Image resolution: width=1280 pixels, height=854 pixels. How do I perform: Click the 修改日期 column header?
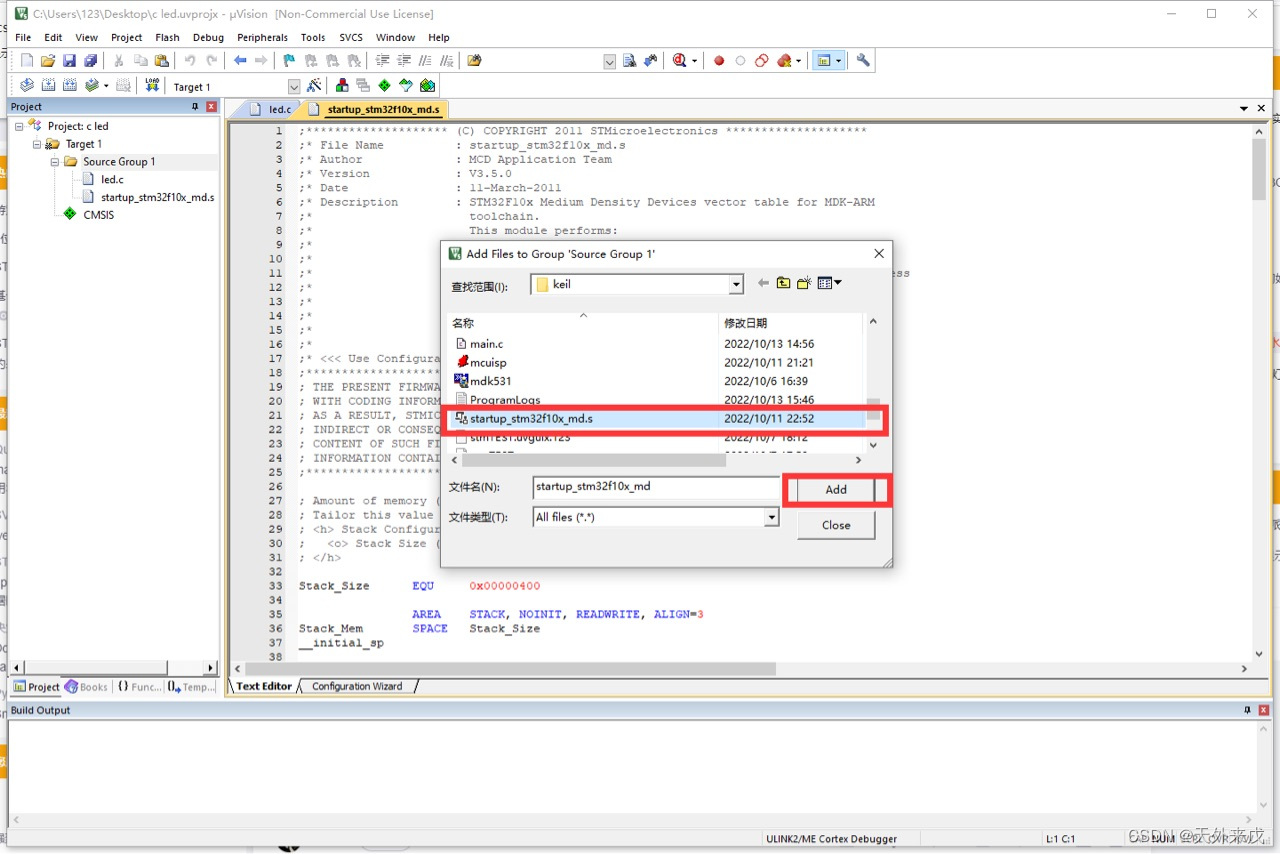(745, 323)
